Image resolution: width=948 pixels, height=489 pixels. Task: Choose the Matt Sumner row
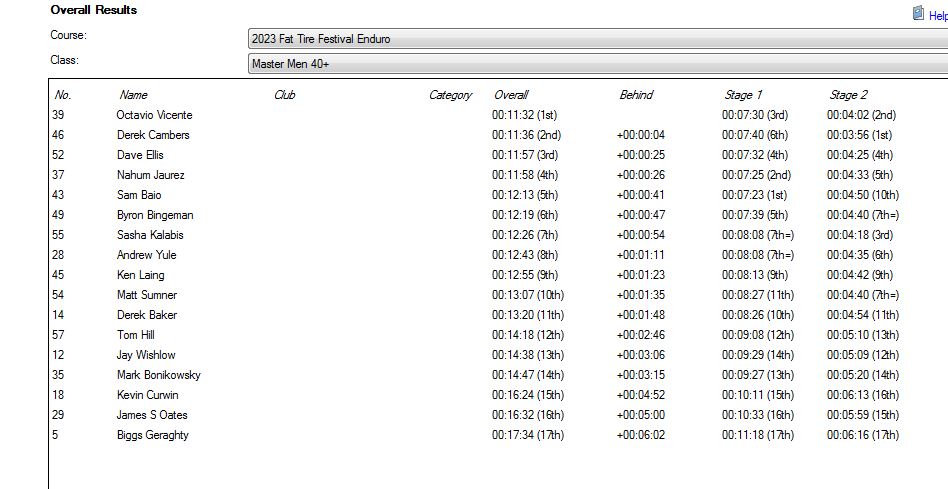click(x=146, y=295)
